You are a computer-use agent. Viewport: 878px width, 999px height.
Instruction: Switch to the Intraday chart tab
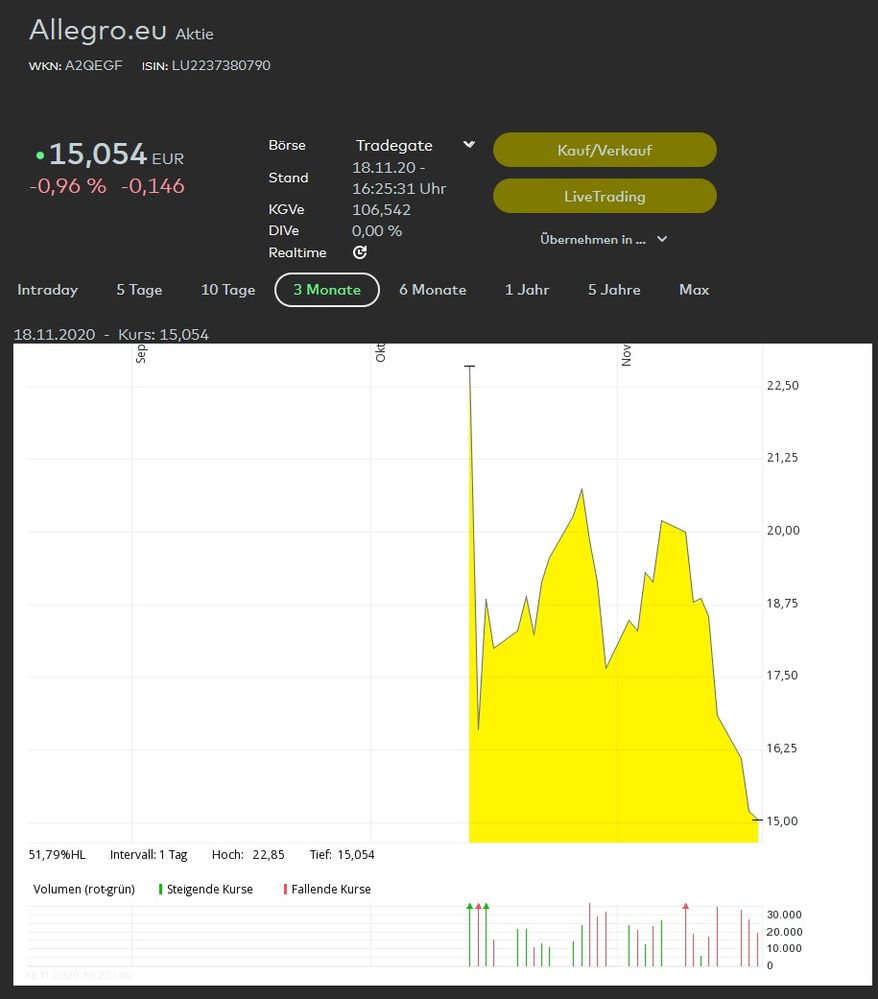click(x=47, y=290)
